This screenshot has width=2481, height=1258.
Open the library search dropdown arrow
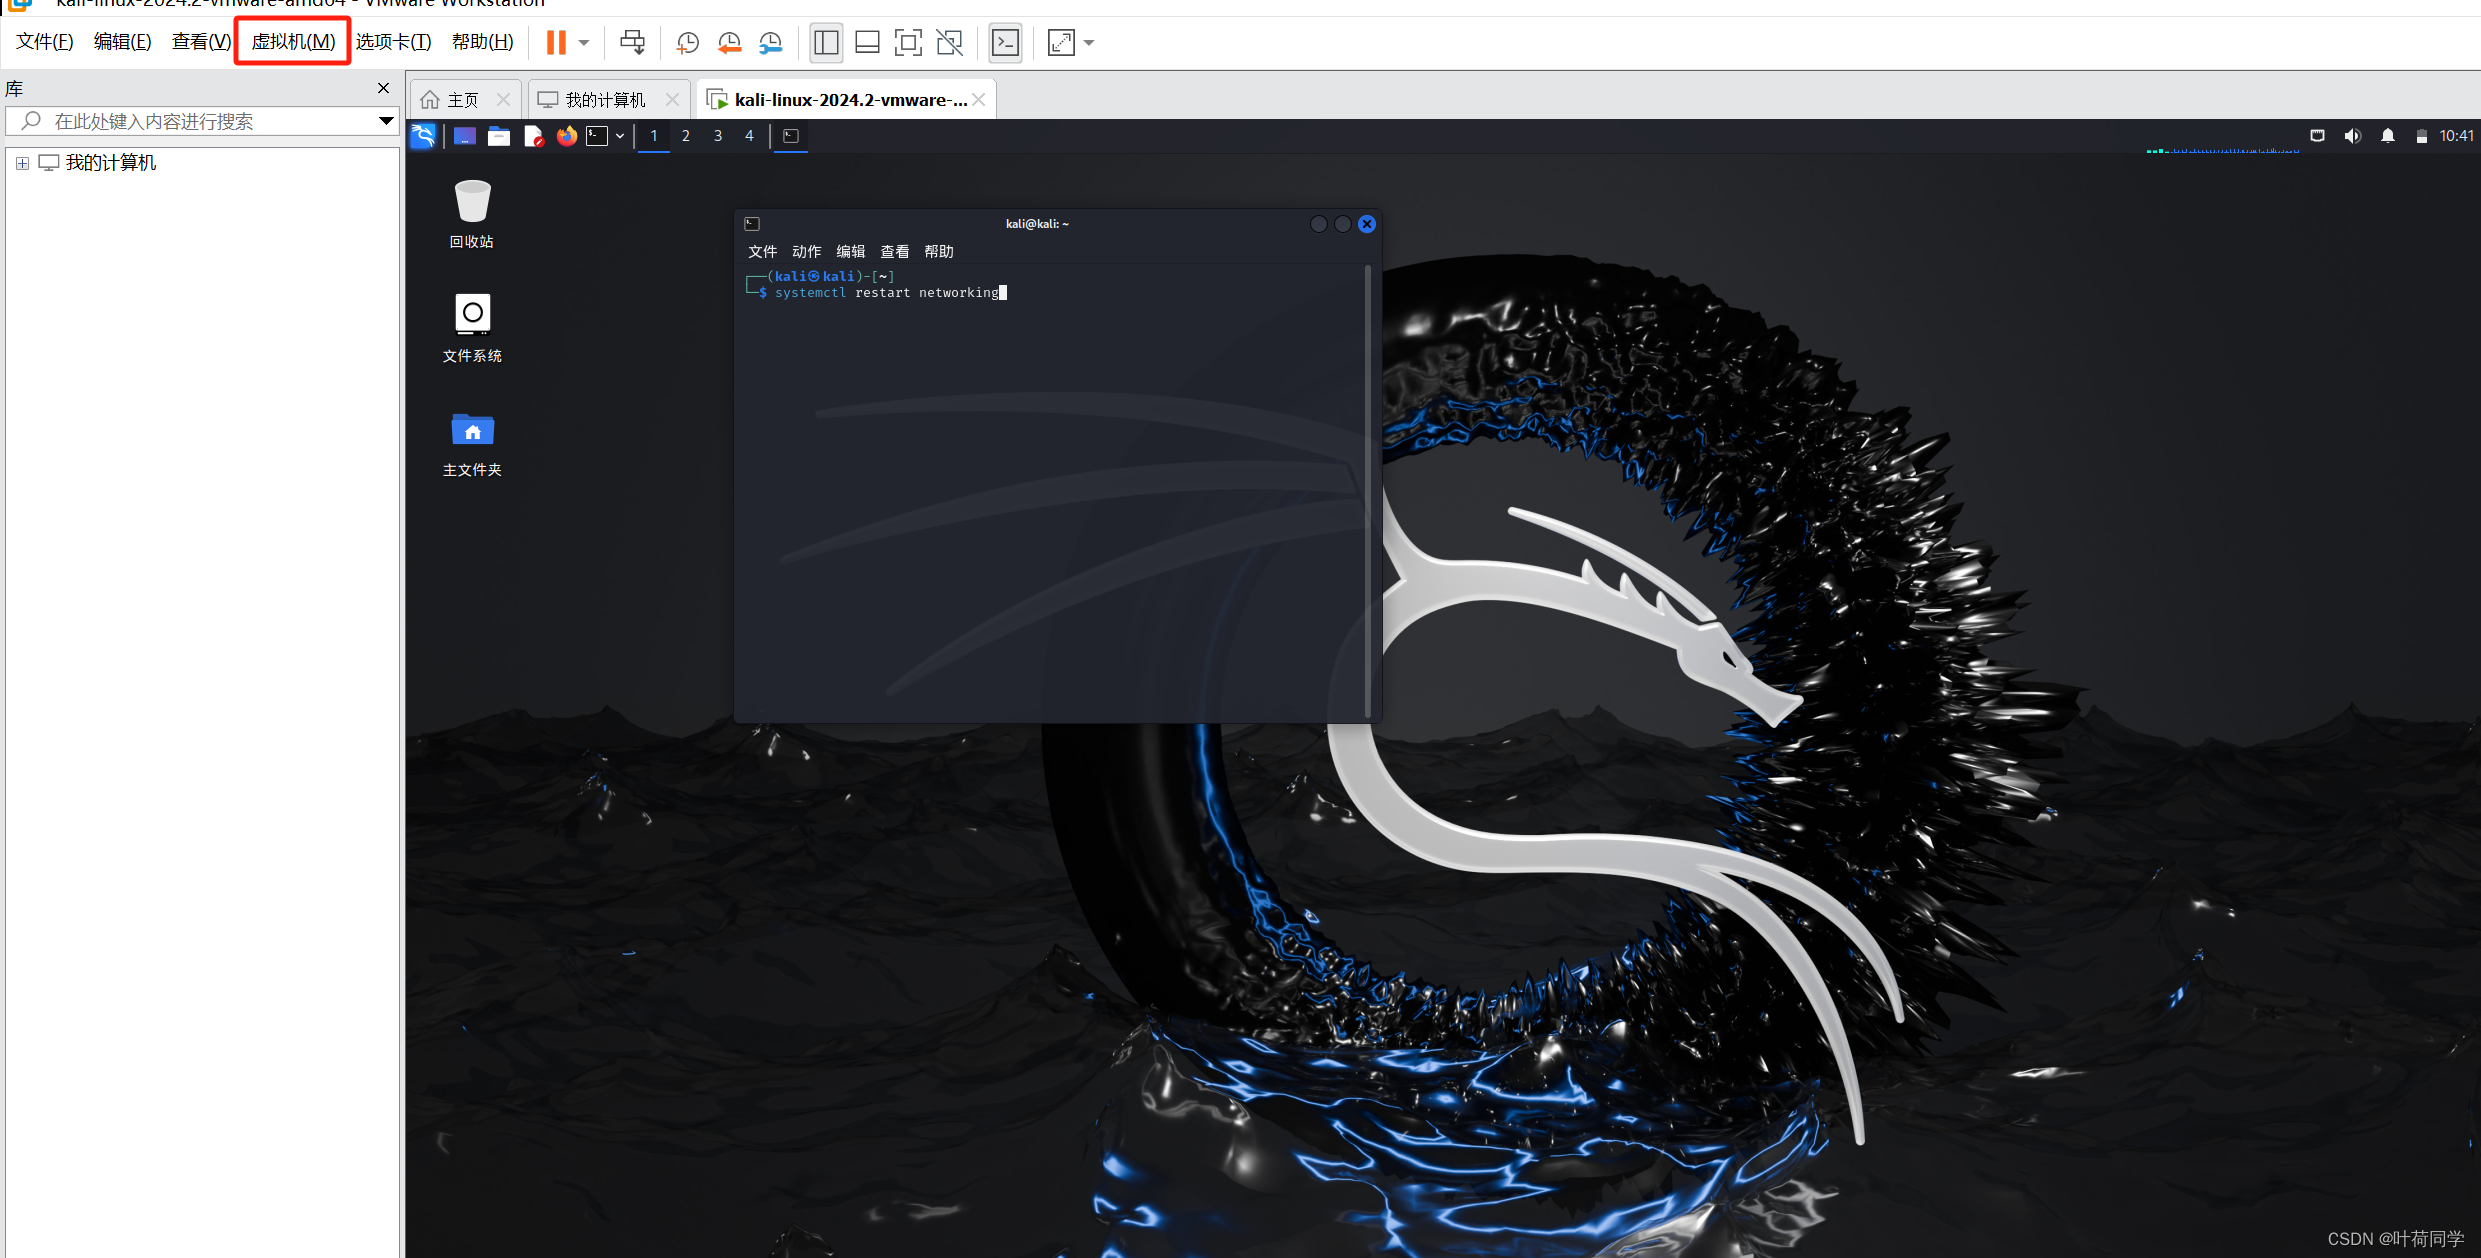pos(386,121)
